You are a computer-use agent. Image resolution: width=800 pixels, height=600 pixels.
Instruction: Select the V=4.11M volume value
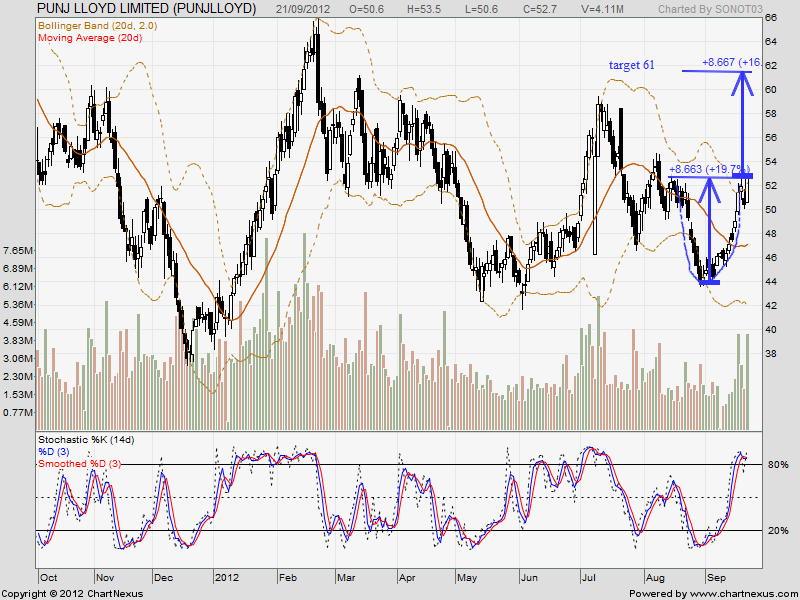click(605, 9)
